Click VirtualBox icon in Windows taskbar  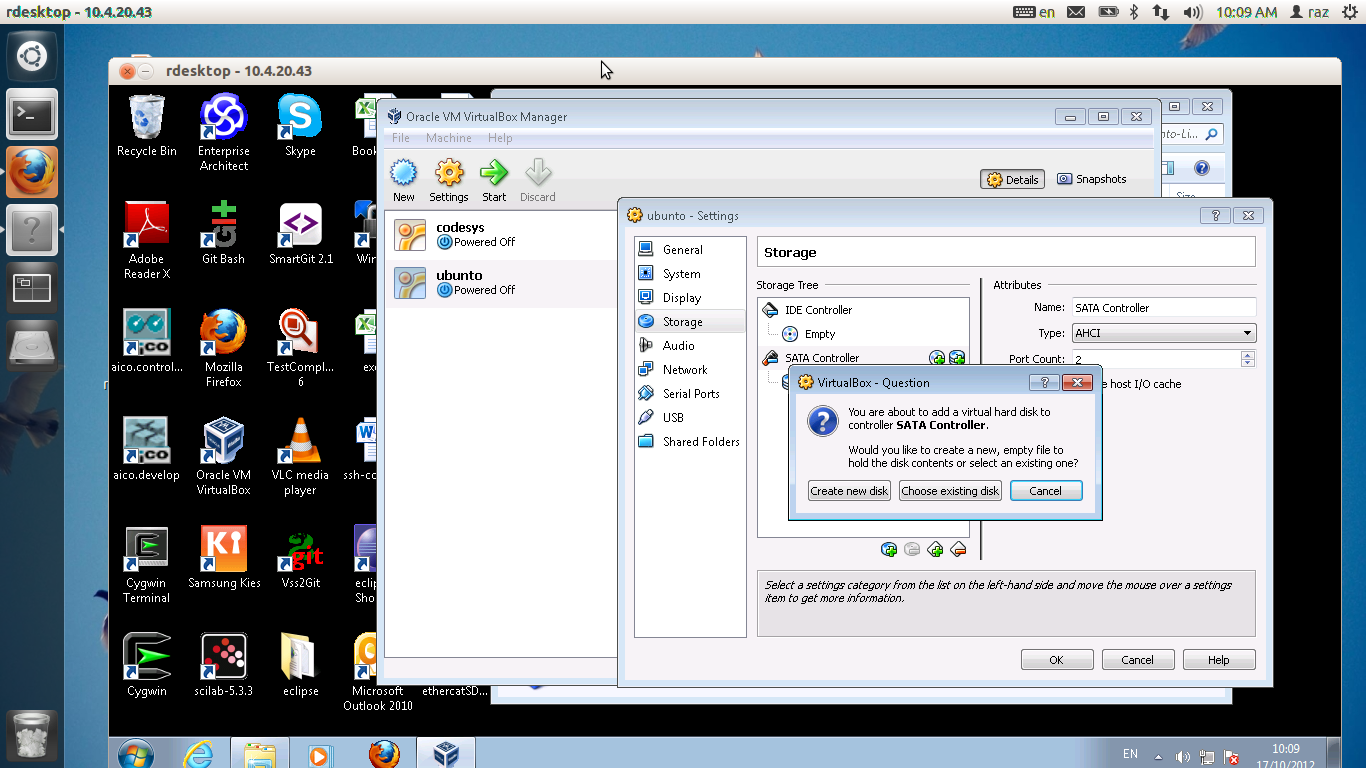pos(445,753)
